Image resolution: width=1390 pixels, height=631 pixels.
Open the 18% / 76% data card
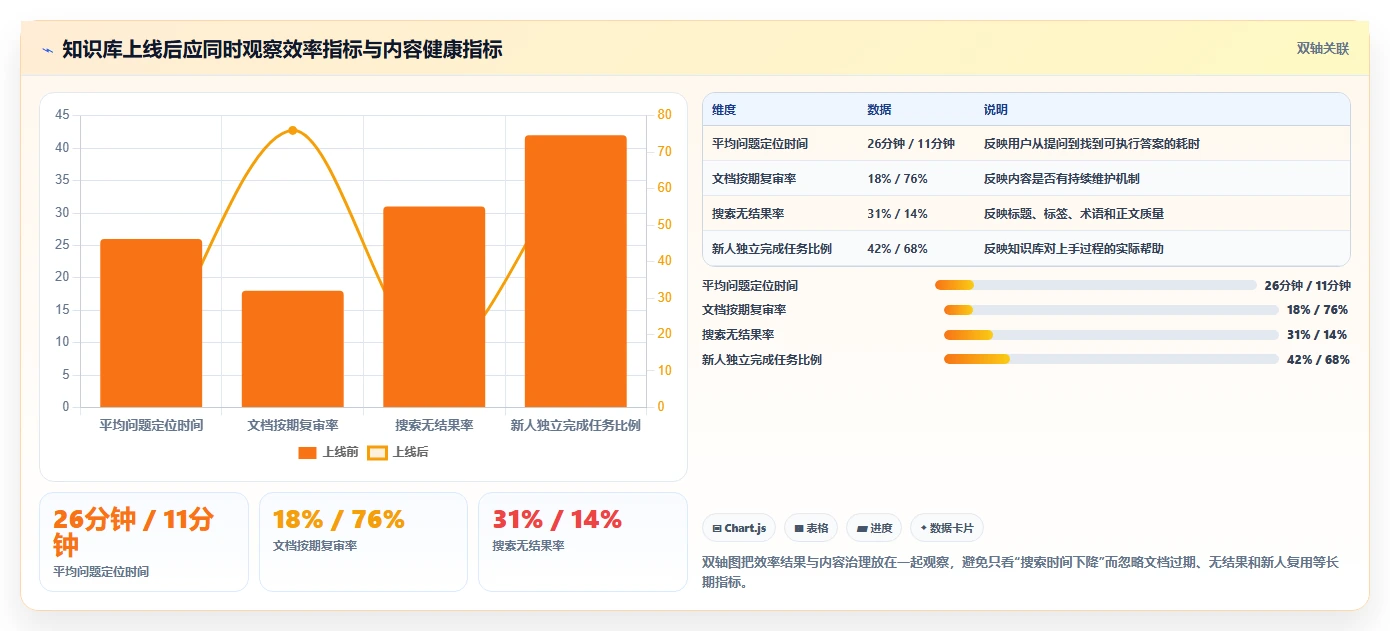(x=363, y=542)
